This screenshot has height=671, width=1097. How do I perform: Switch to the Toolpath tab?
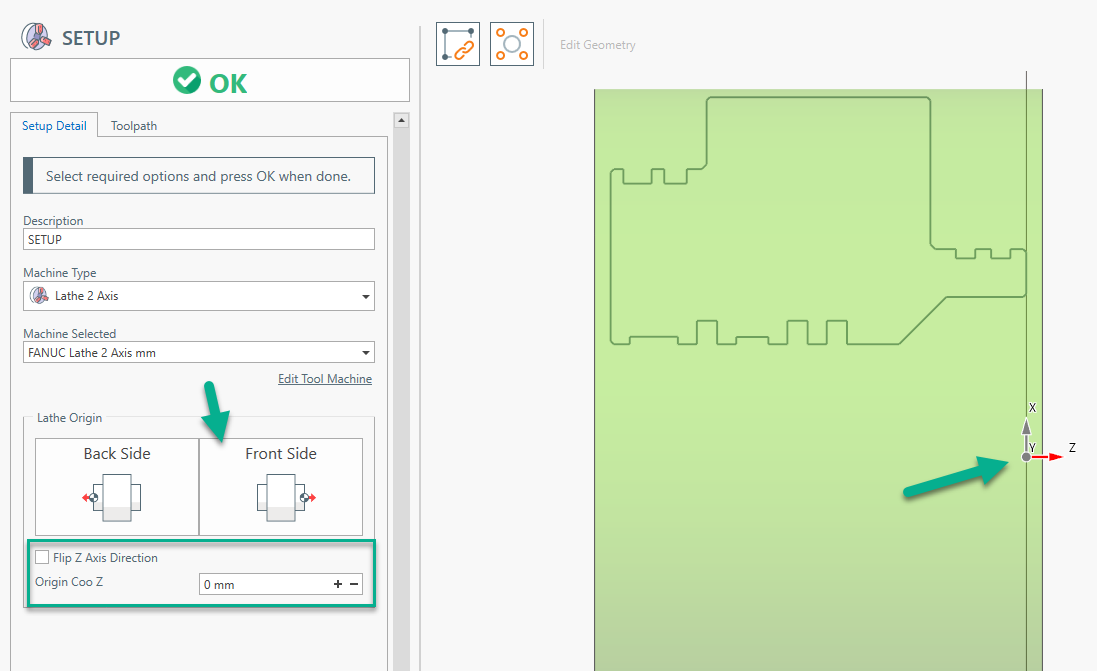[x=134, y=126]
